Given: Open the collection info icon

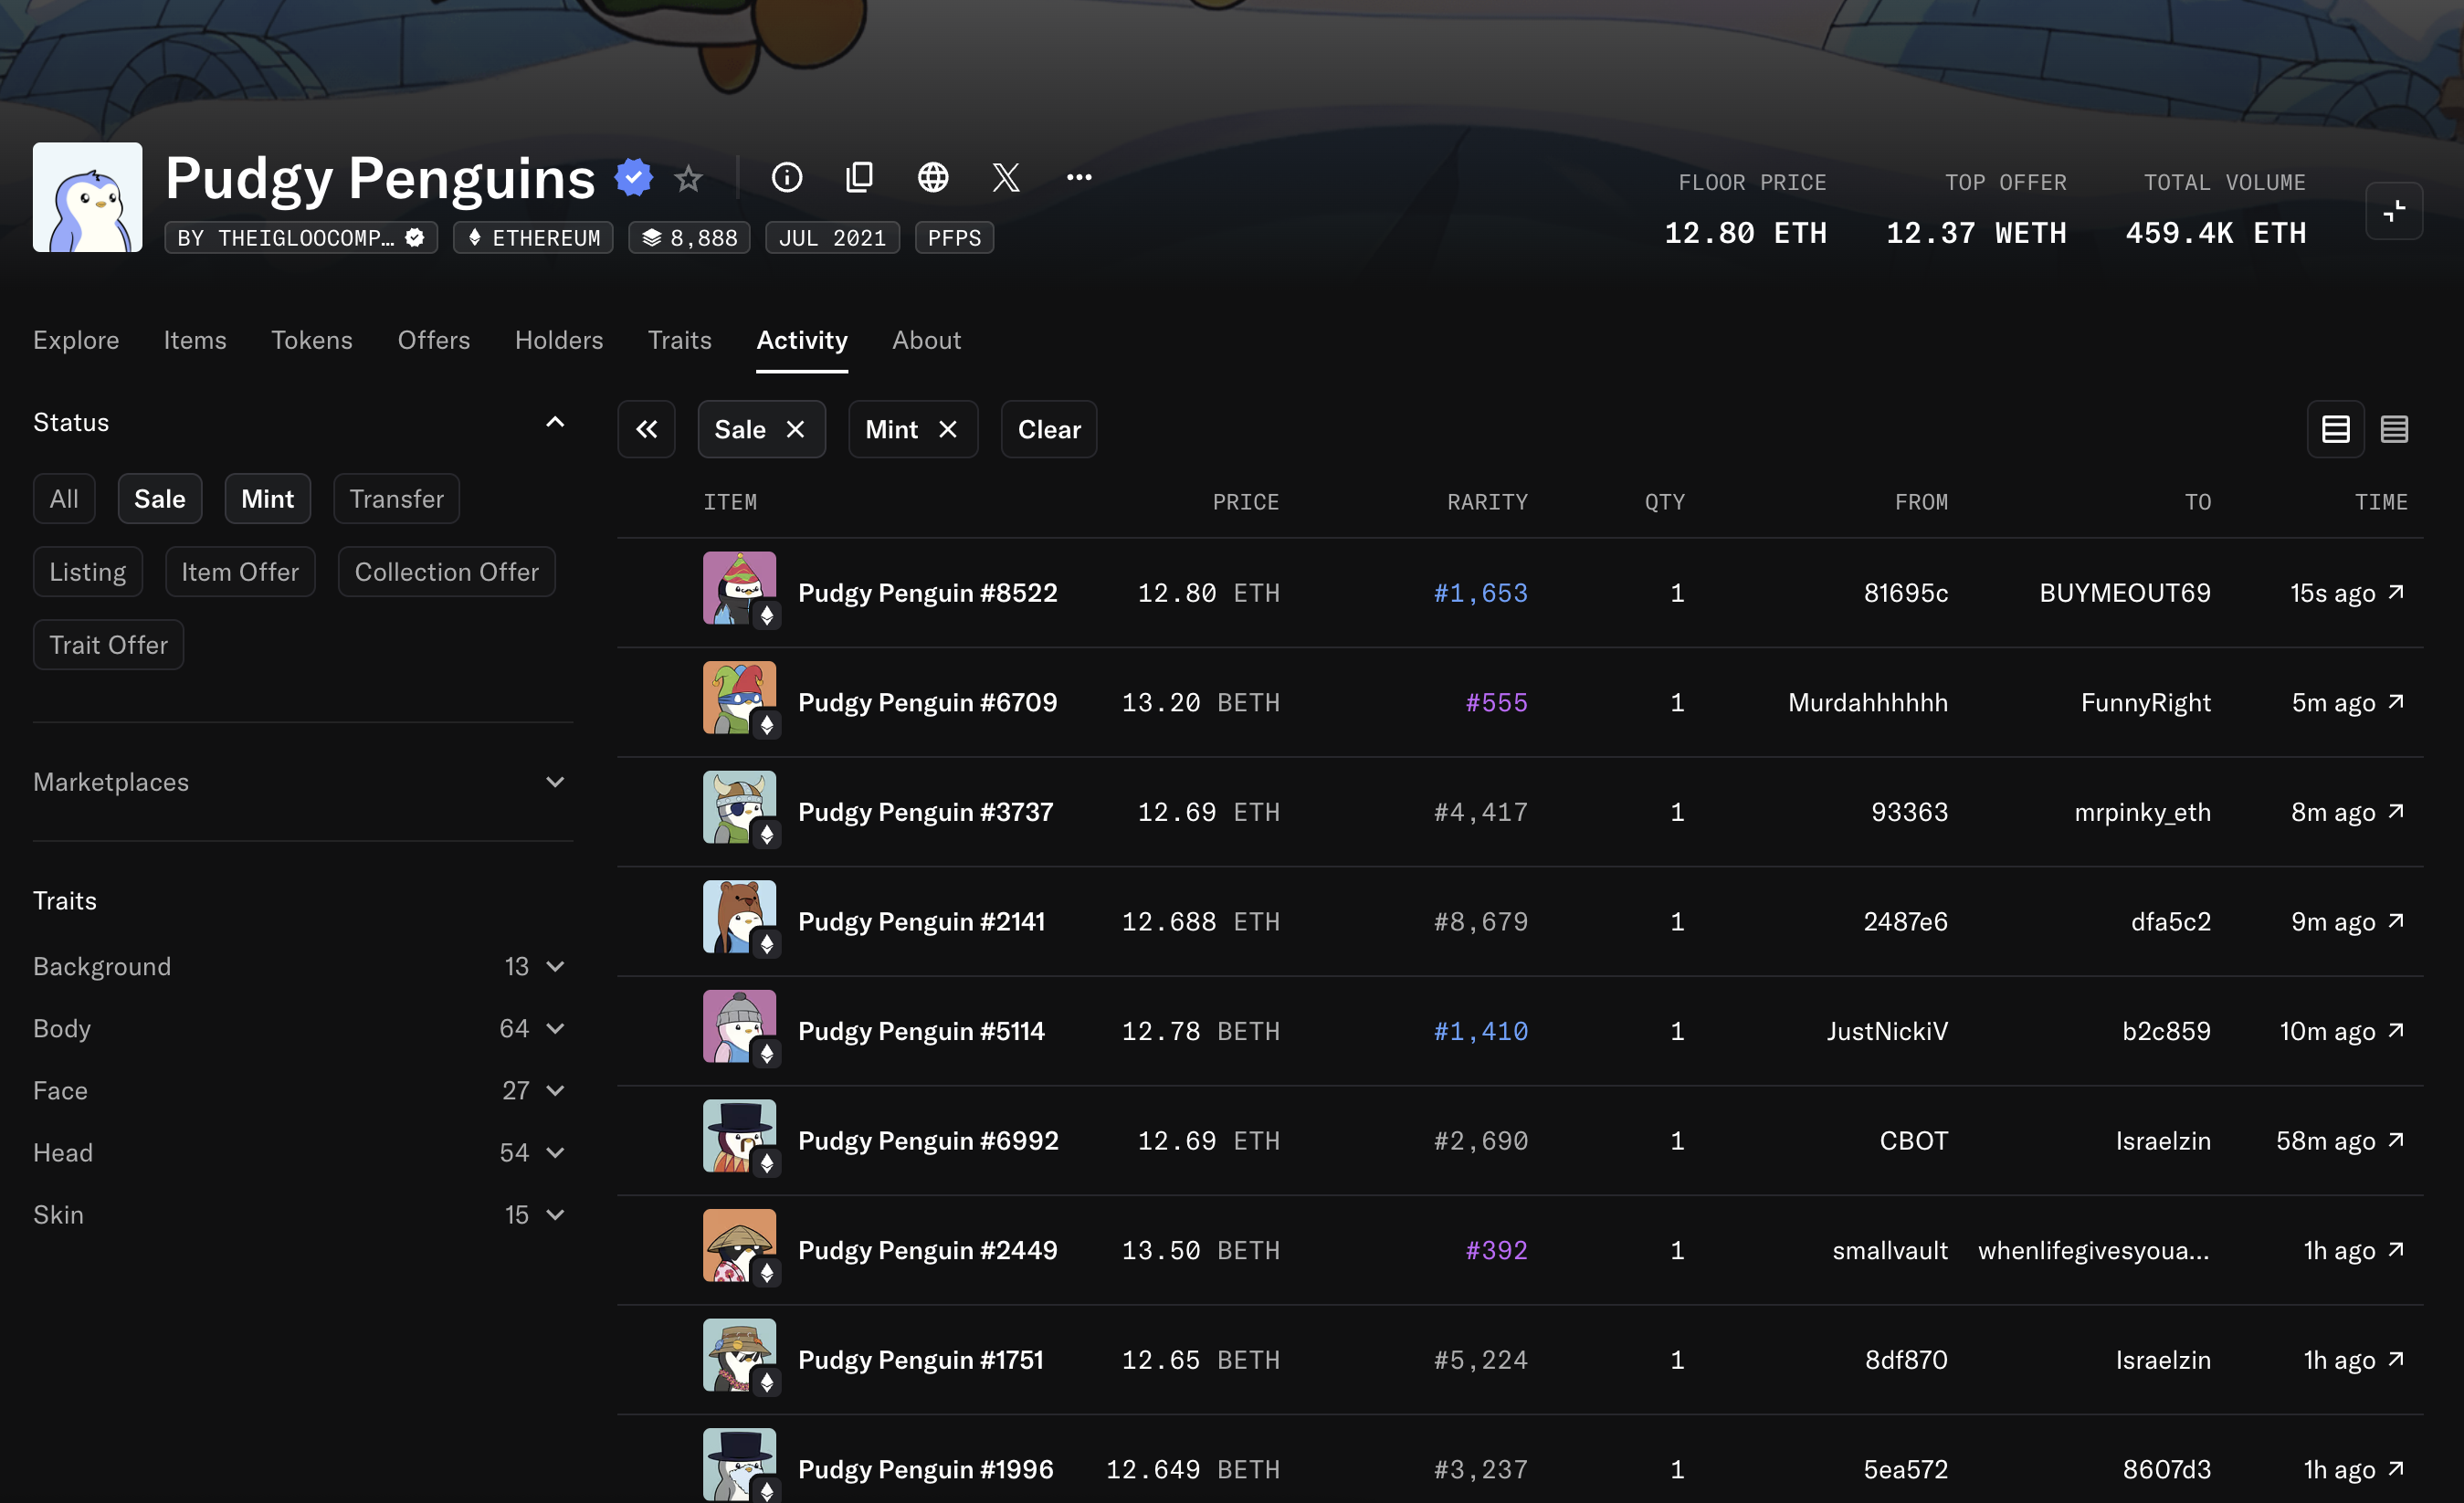Looking at the screenshot, I should coord(786,178).
